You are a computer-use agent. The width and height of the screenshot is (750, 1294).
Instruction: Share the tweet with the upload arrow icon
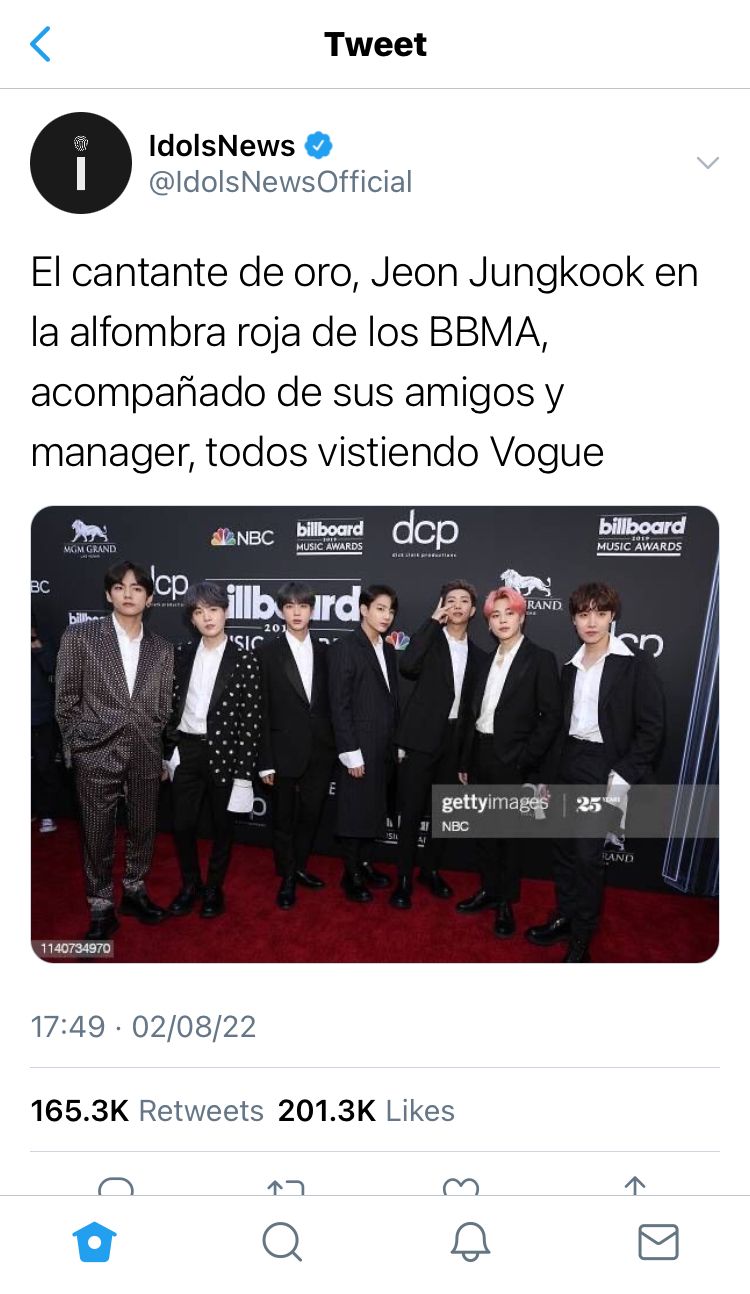[x=634, y=1186]
